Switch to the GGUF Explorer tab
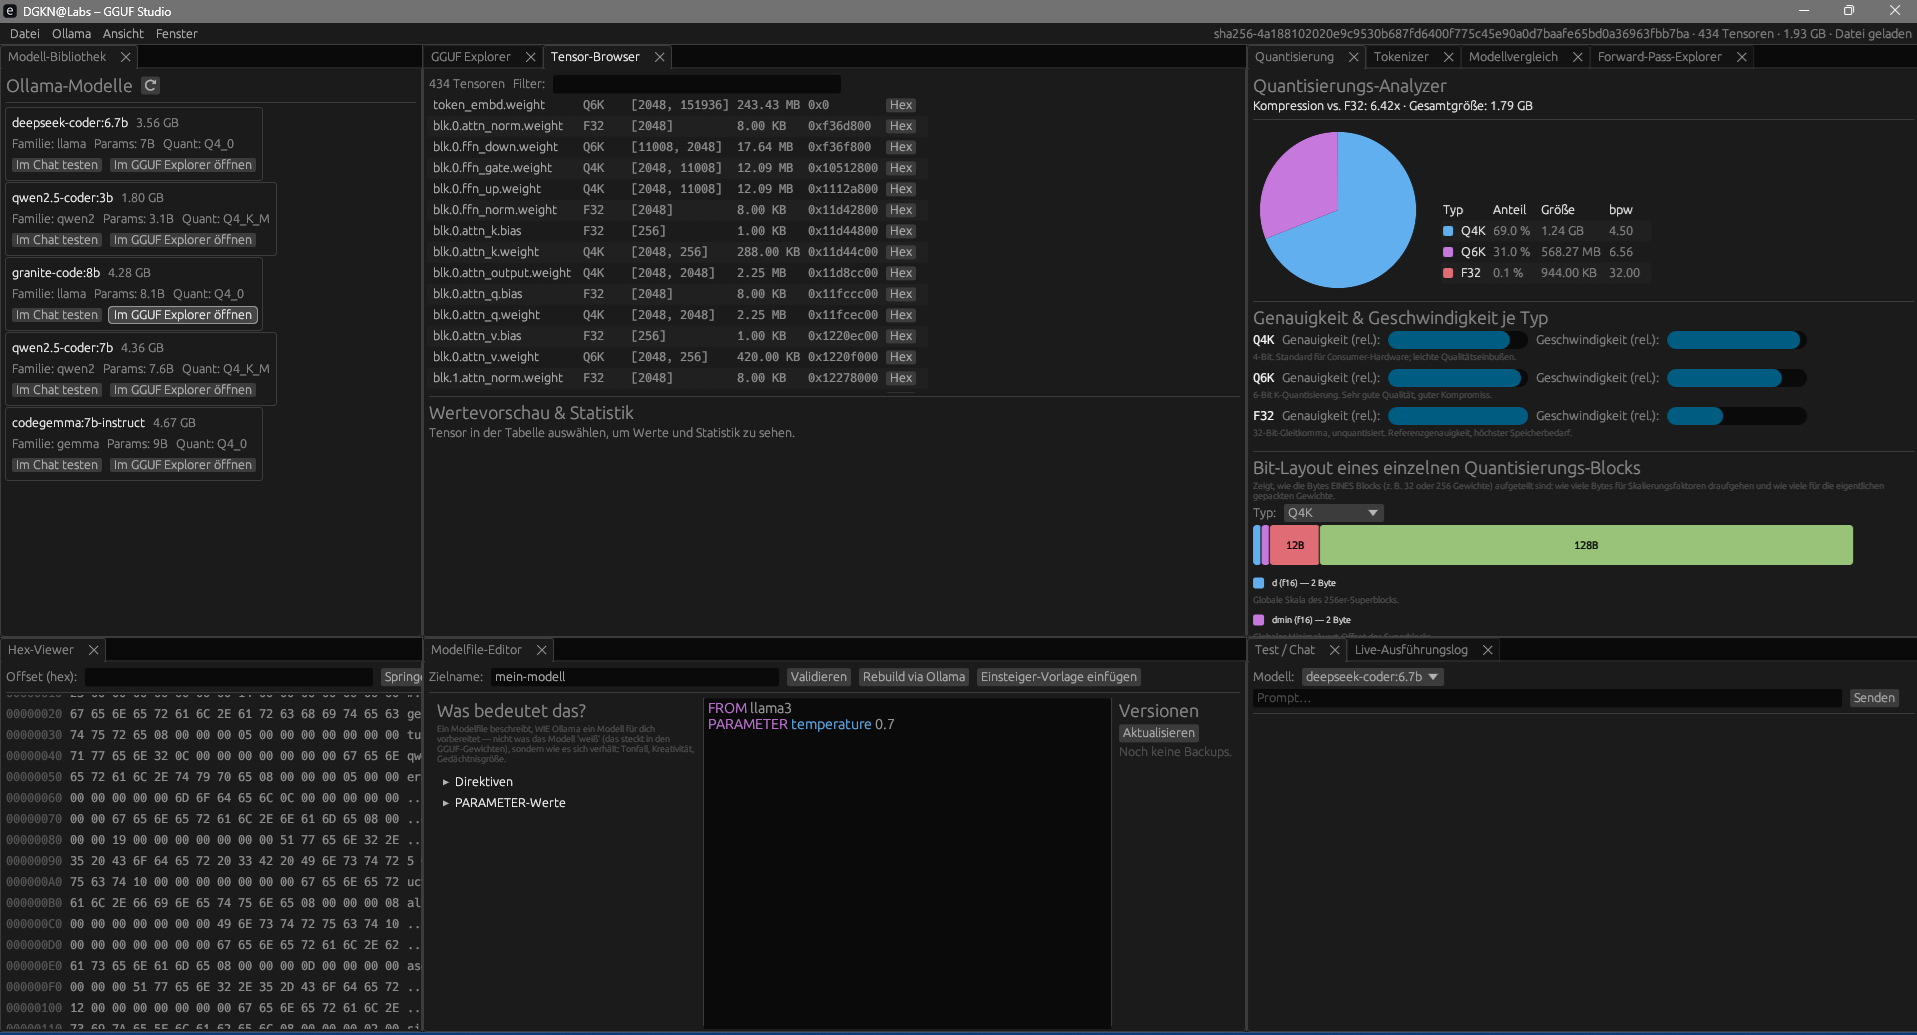1917x1035 pixels. 470,57
